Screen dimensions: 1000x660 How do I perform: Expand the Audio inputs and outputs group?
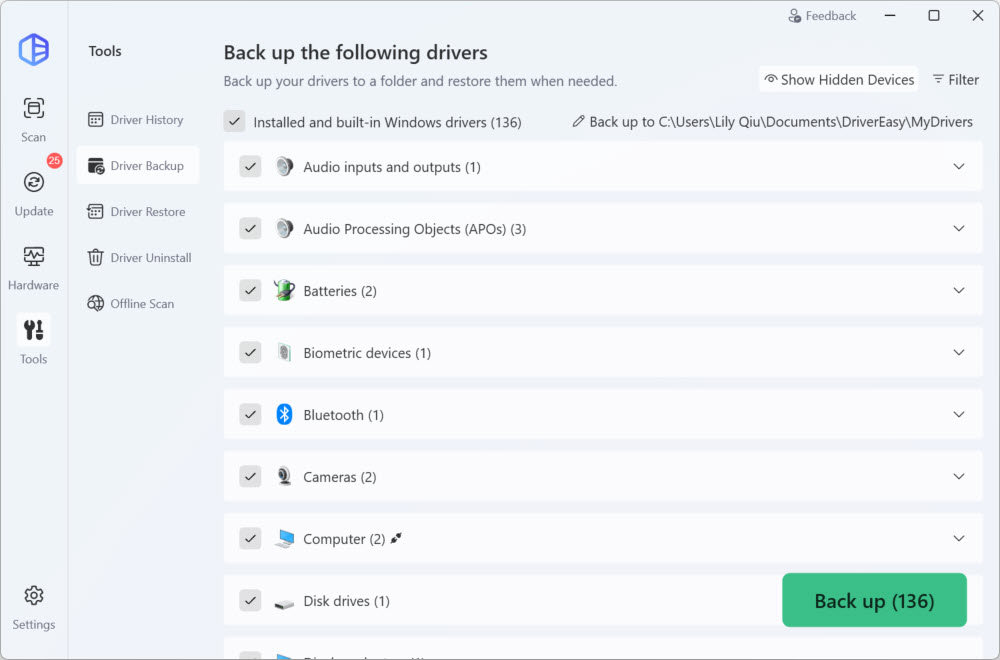click(x=958, y=167)
